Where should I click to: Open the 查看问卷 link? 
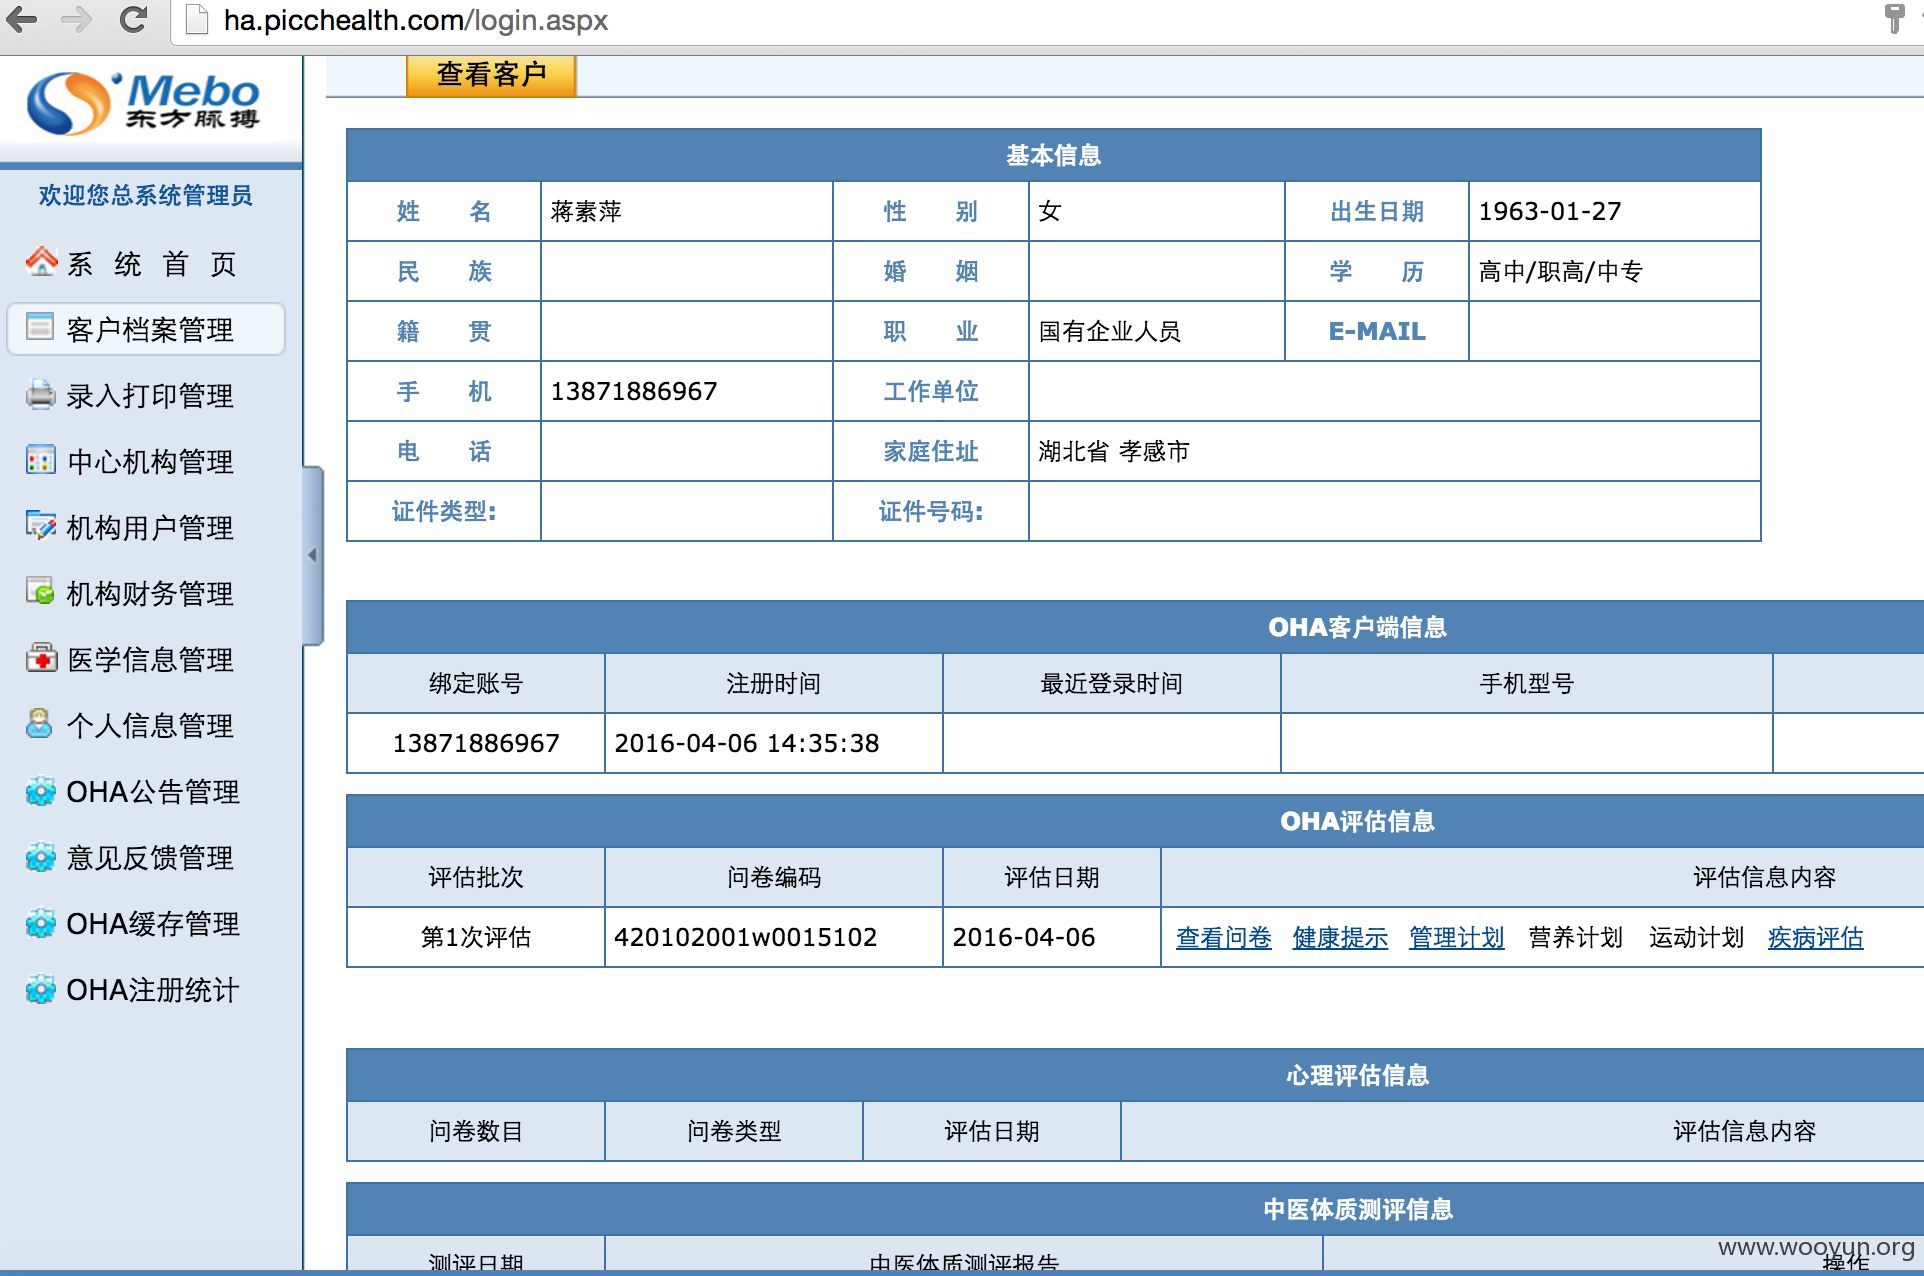(1223, 938)
